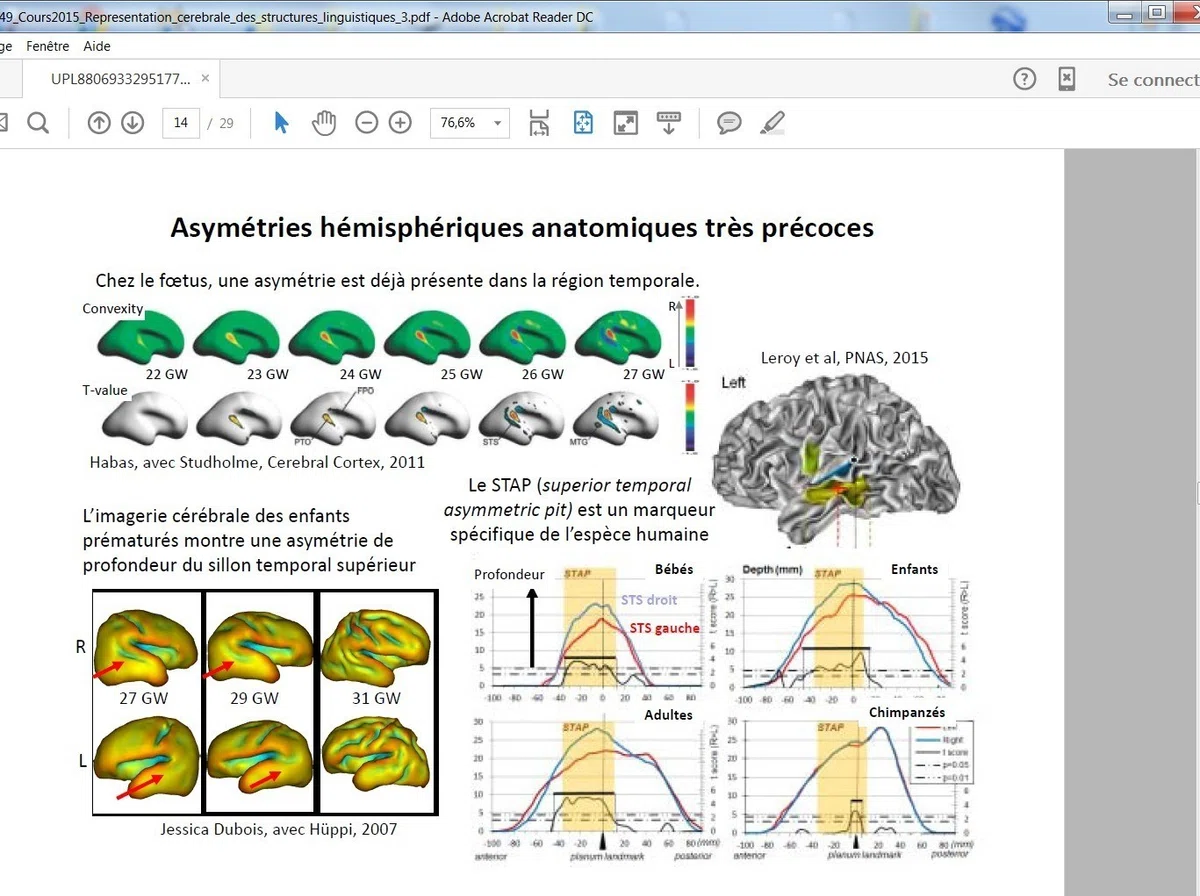Open the Fenêtre menu
1200x896 pixels.
pos(48,46)
